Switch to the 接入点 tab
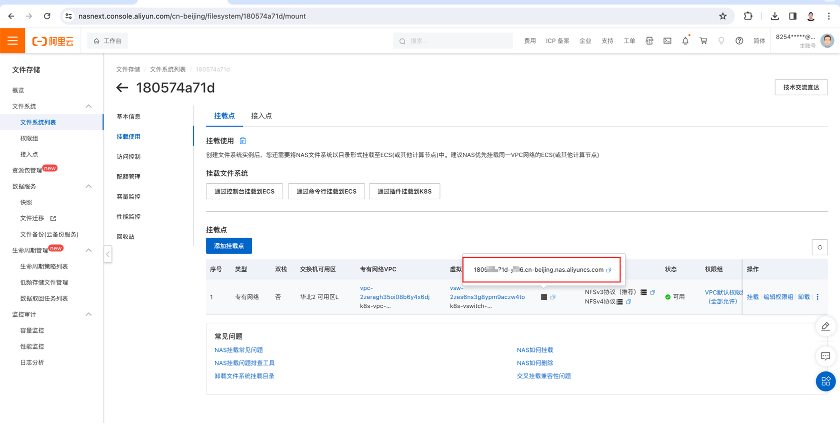 [x=261, y=116]
